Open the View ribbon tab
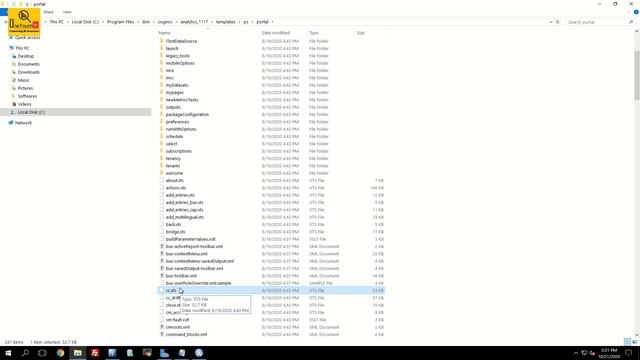 67,12
